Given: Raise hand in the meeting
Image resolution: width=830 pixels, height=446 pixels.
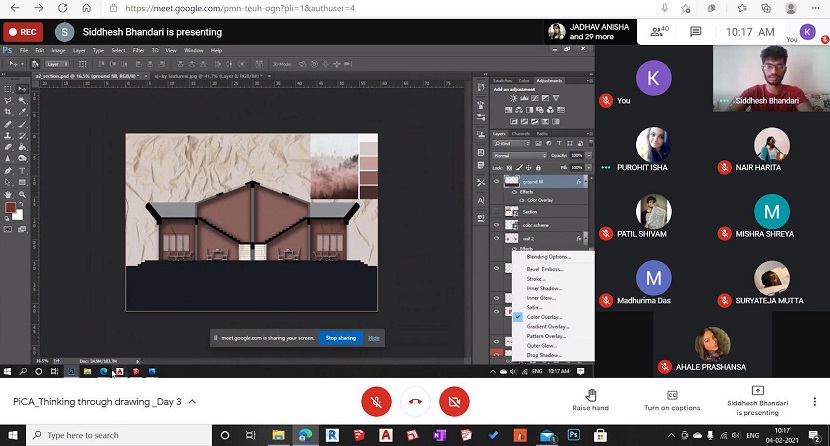Looking at the screenshot, I should [x=590, y=400].
